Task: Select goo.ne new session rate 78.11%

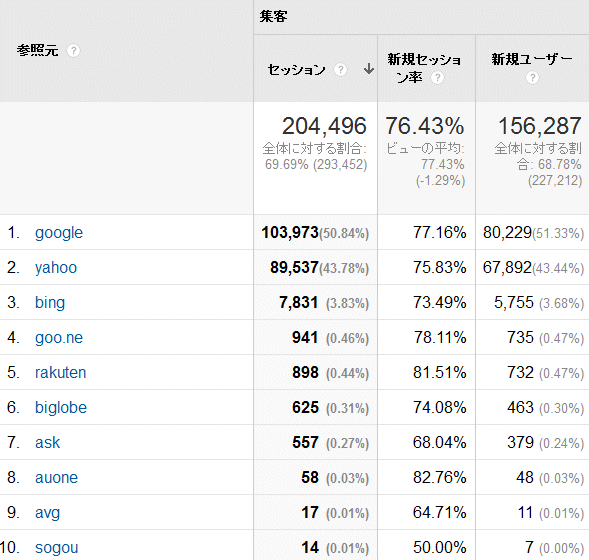Action: click(x=439, y=337)
